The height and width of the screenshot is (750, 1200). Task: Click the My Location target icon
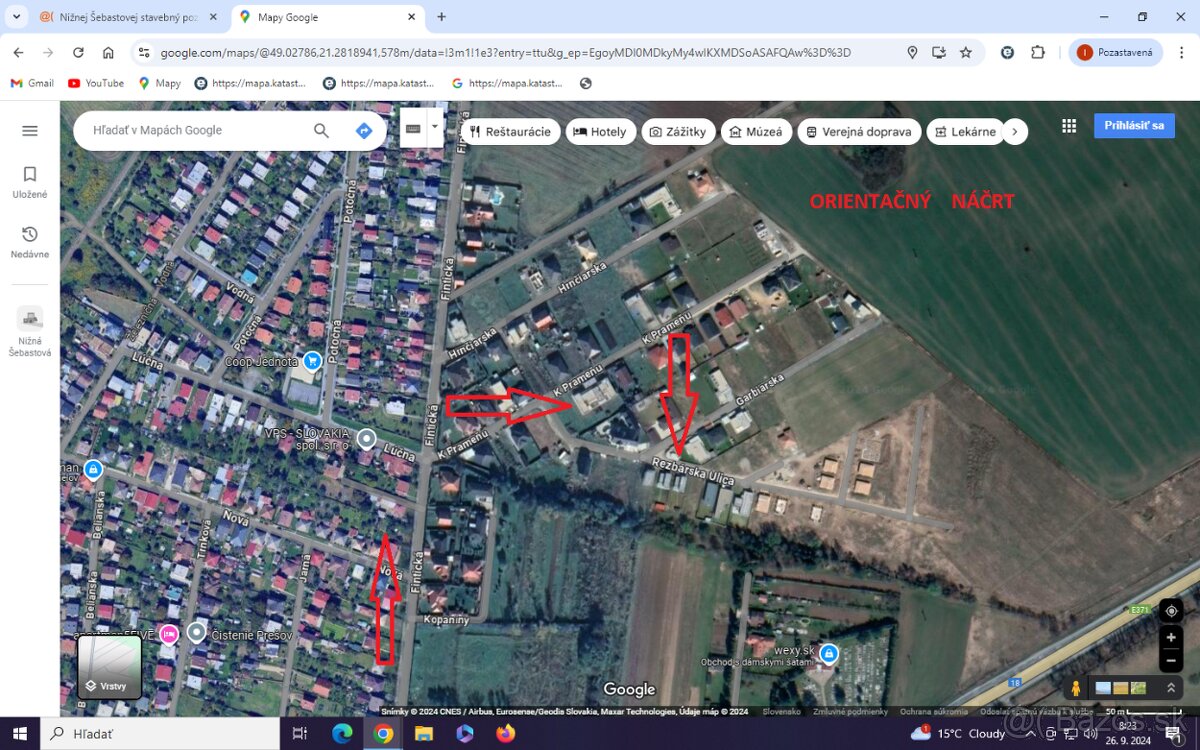tap(1170, 610)
